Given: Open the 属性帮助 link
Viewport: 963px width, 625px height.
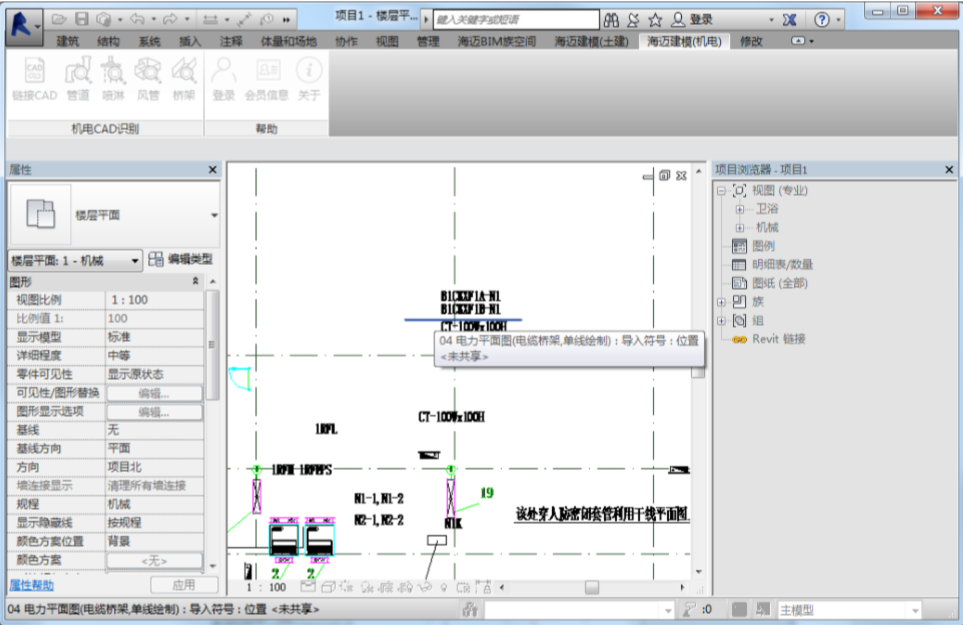Looking at the screenshot, I should [31, 585].
